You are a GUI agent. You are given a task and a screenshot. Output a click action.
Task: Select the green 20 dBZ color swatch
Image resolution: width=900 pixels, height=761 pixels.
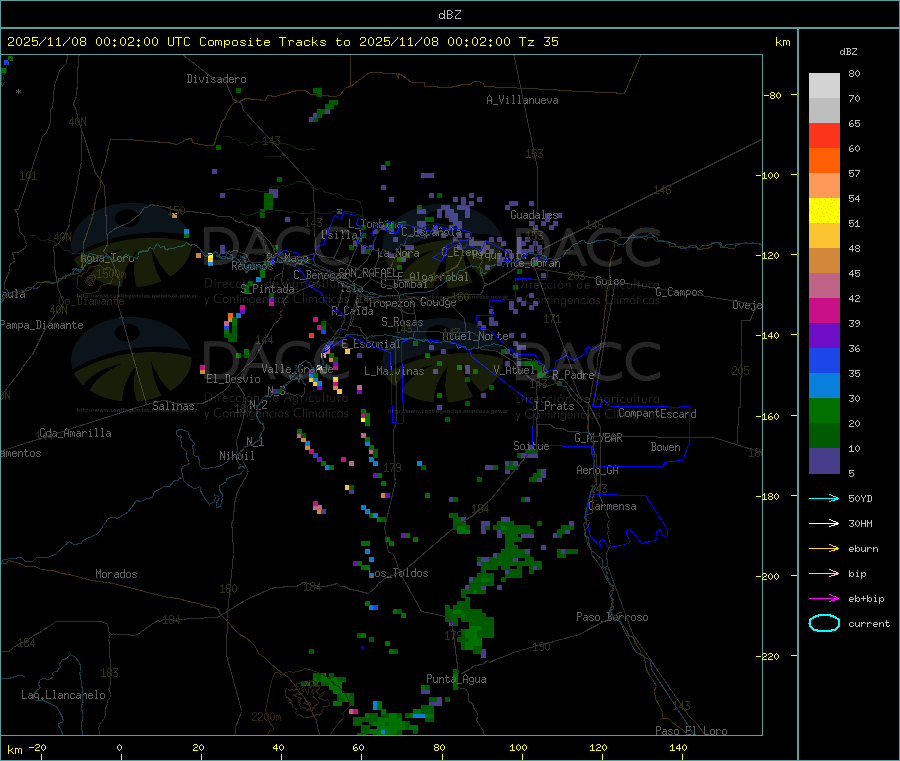tap(824, 410)
